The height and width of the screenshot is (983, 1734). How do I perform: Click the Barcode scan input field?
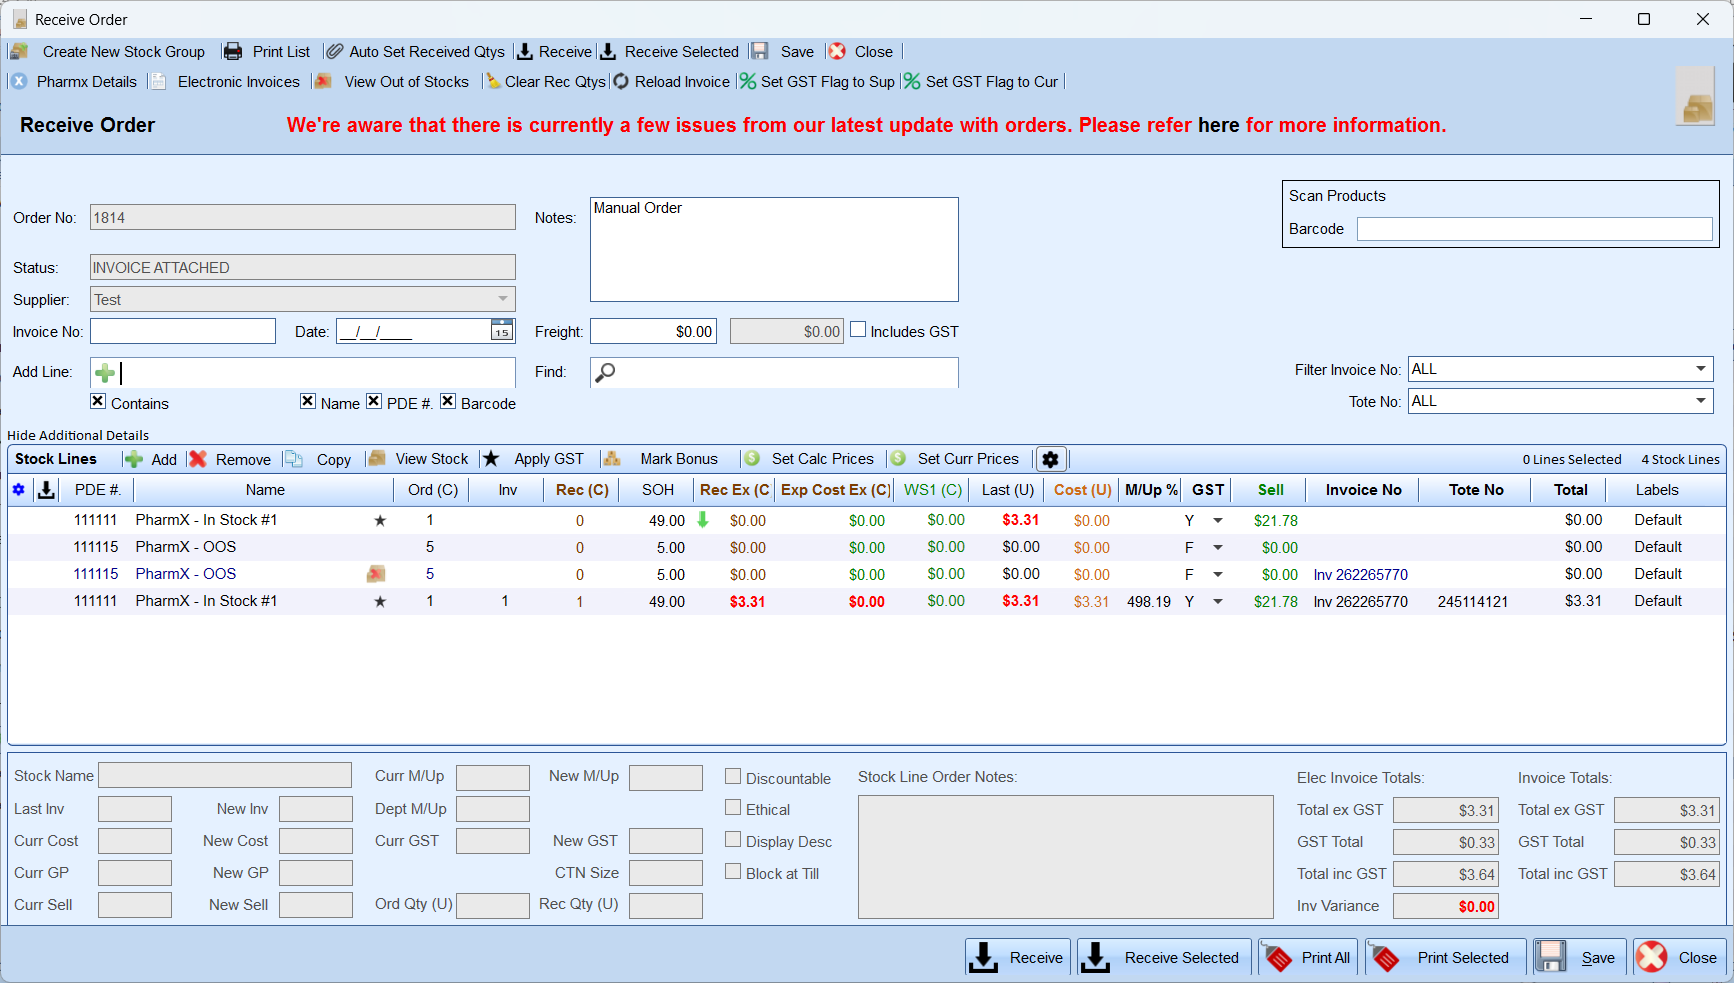1534,229
